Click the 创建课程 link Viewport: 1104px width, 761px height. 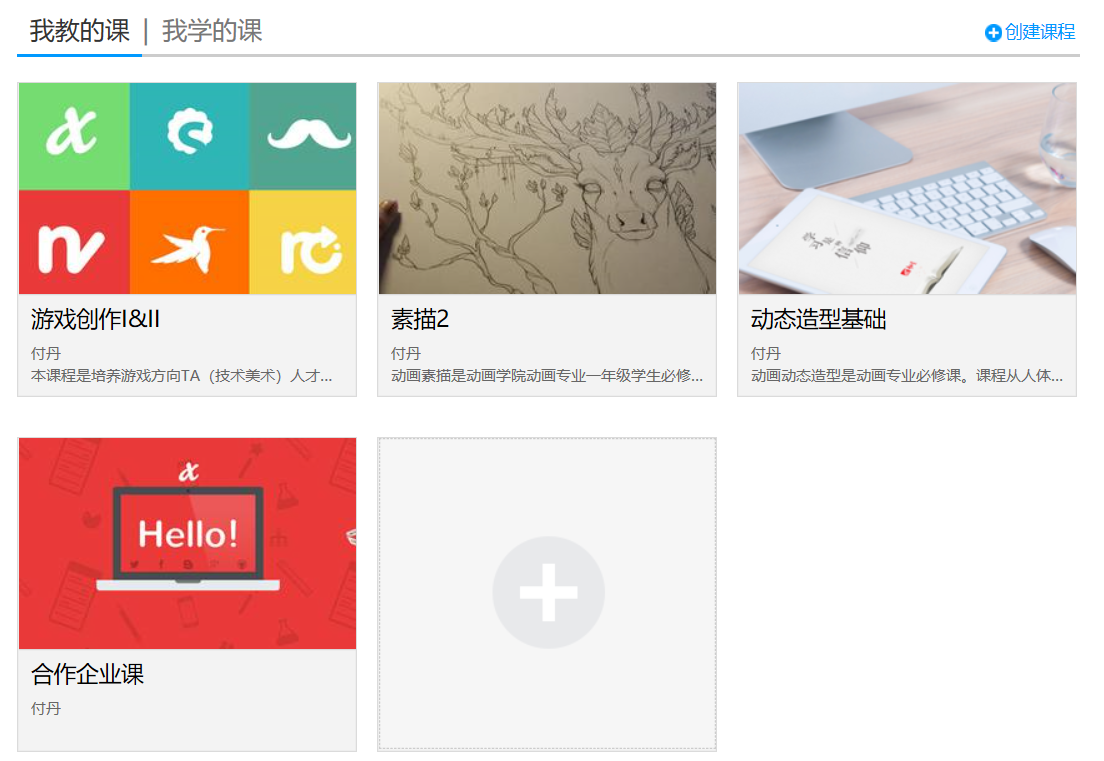(x=1040, y=32)
